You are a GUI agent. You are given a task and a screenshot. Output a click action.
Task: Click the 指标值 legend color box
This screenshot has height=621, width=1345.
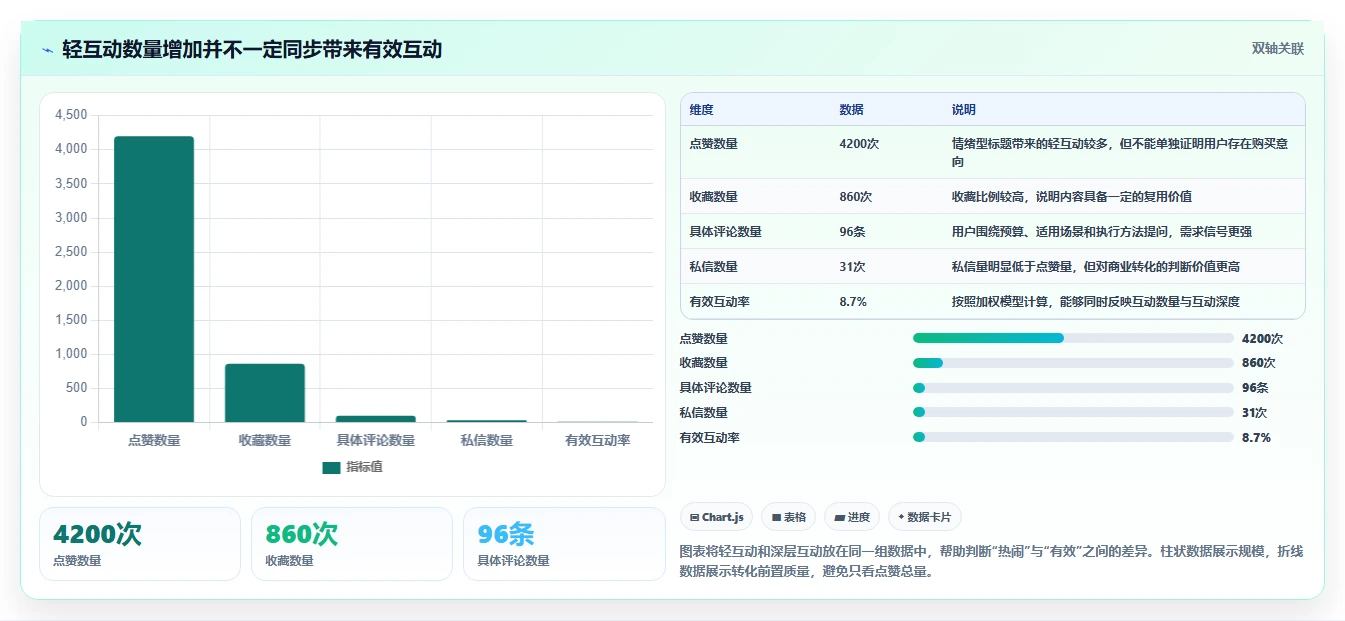coord(331,468)
